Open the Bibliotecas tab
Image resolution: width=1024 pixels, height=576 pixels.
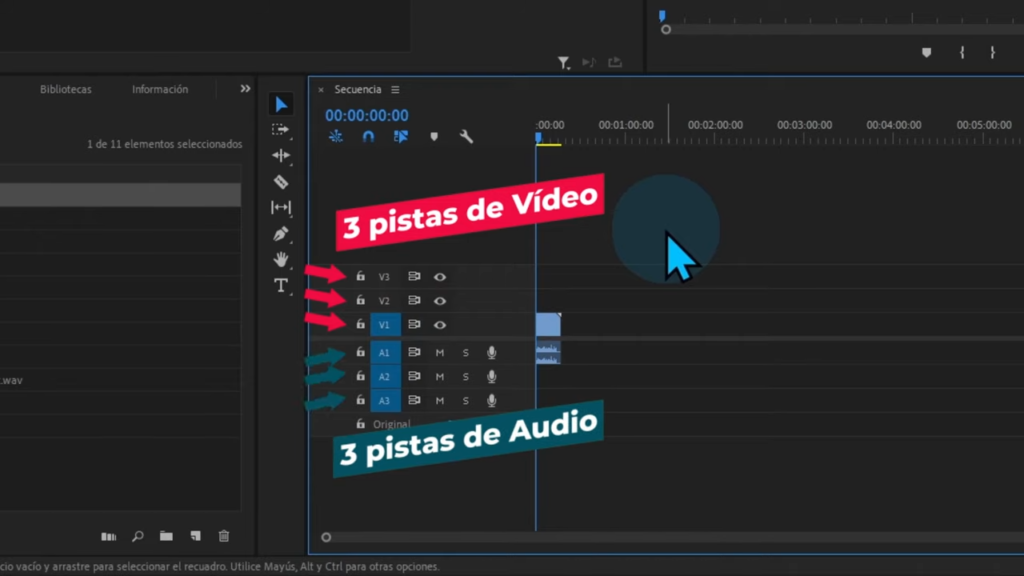66,89
